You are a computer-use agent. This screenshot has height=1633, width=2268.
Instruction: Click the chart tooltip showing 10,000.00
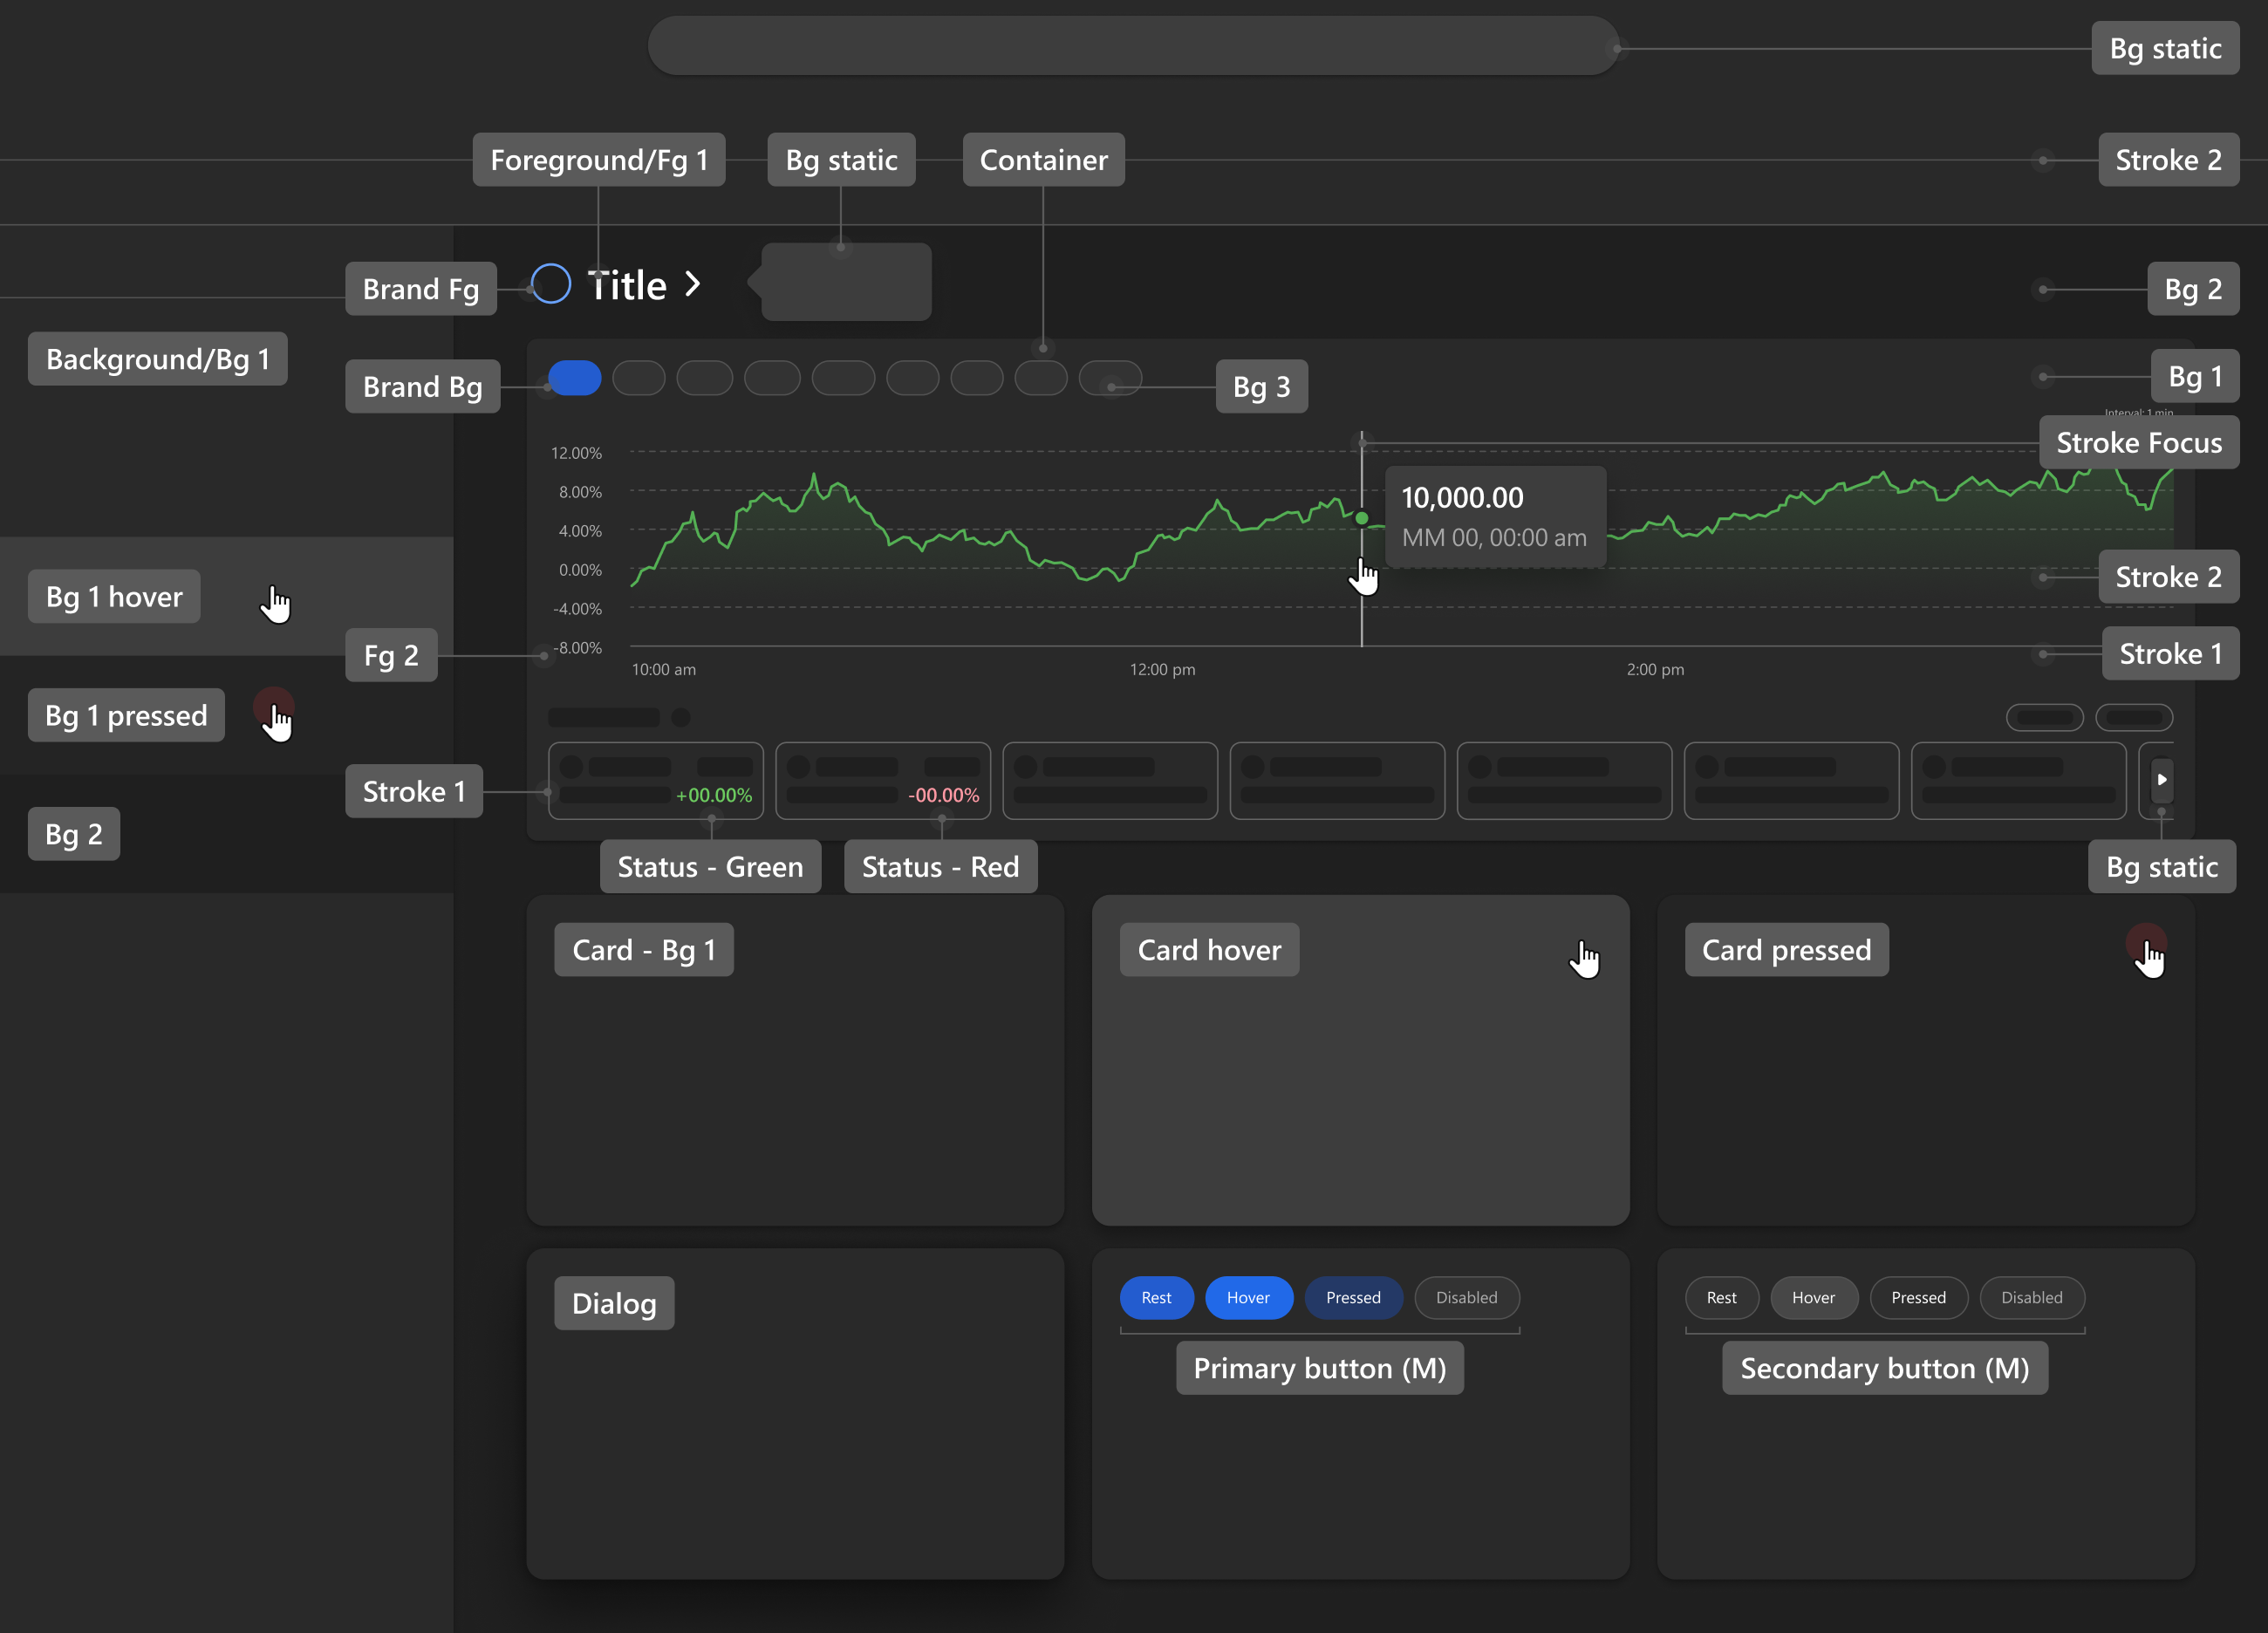[1495, 516]
